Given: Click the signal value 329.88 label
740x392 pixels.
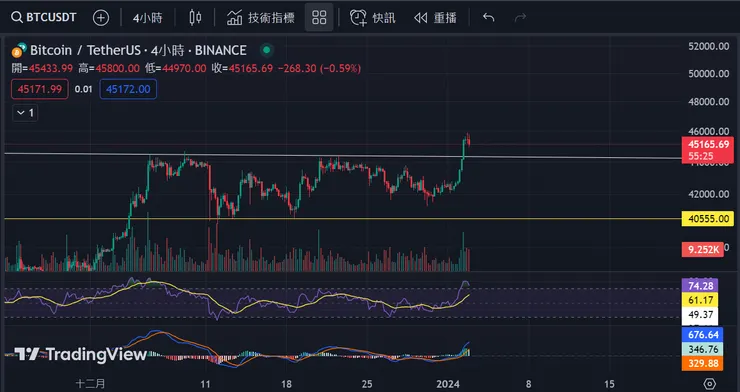Looking at the screenshot, I should pyautogui.click(x=702, y=363).
